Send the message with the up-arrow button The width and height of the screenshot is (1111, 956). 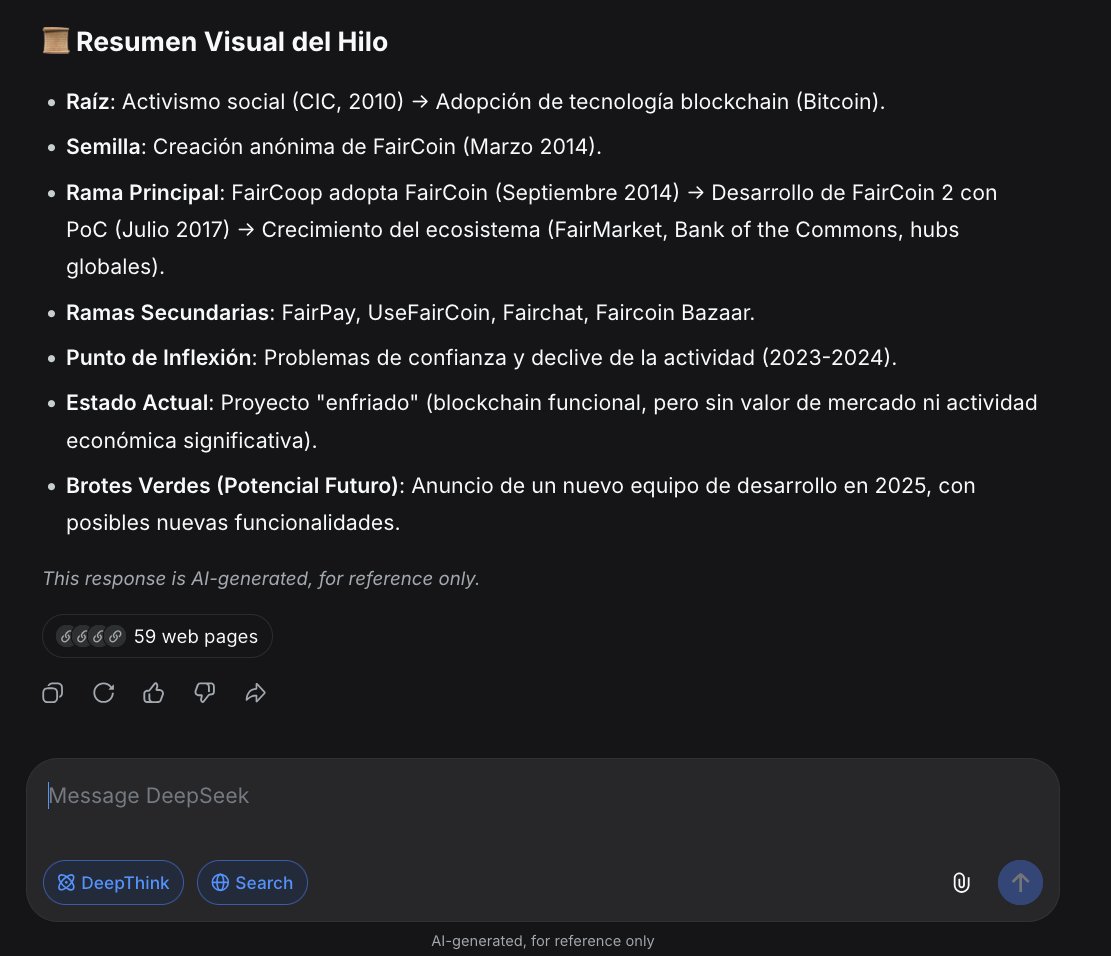[1020, 882]
